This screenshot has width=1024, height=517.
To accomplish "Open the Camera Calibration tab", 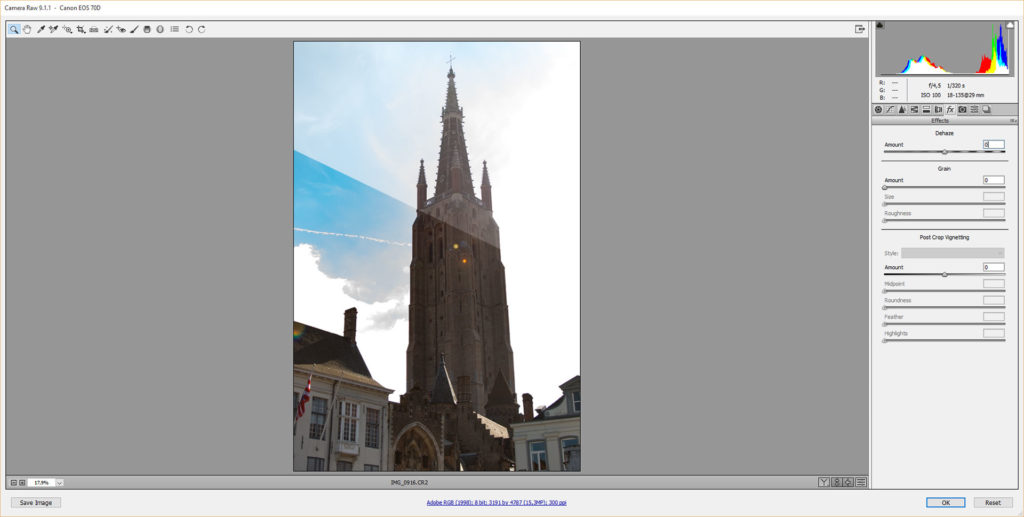I will tap(962, 110).
